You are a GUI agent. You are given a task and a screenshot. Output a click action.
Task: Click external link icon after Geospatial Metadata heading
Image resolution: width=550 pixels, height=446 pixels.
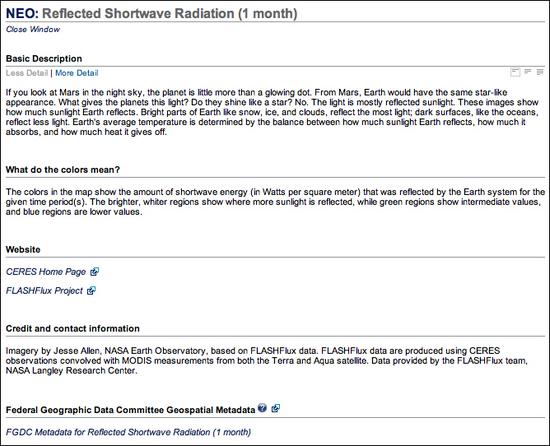tap(276, 408)
